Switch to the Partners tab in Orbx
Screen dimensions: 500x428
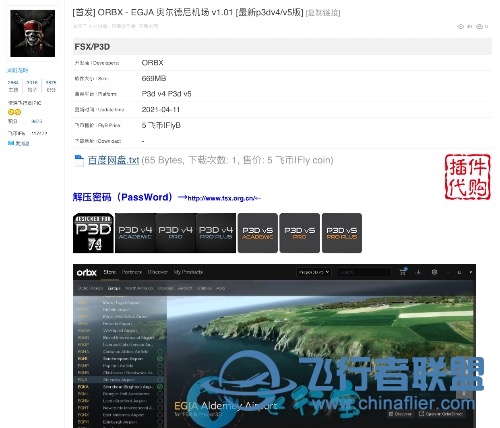click(132, 272)
